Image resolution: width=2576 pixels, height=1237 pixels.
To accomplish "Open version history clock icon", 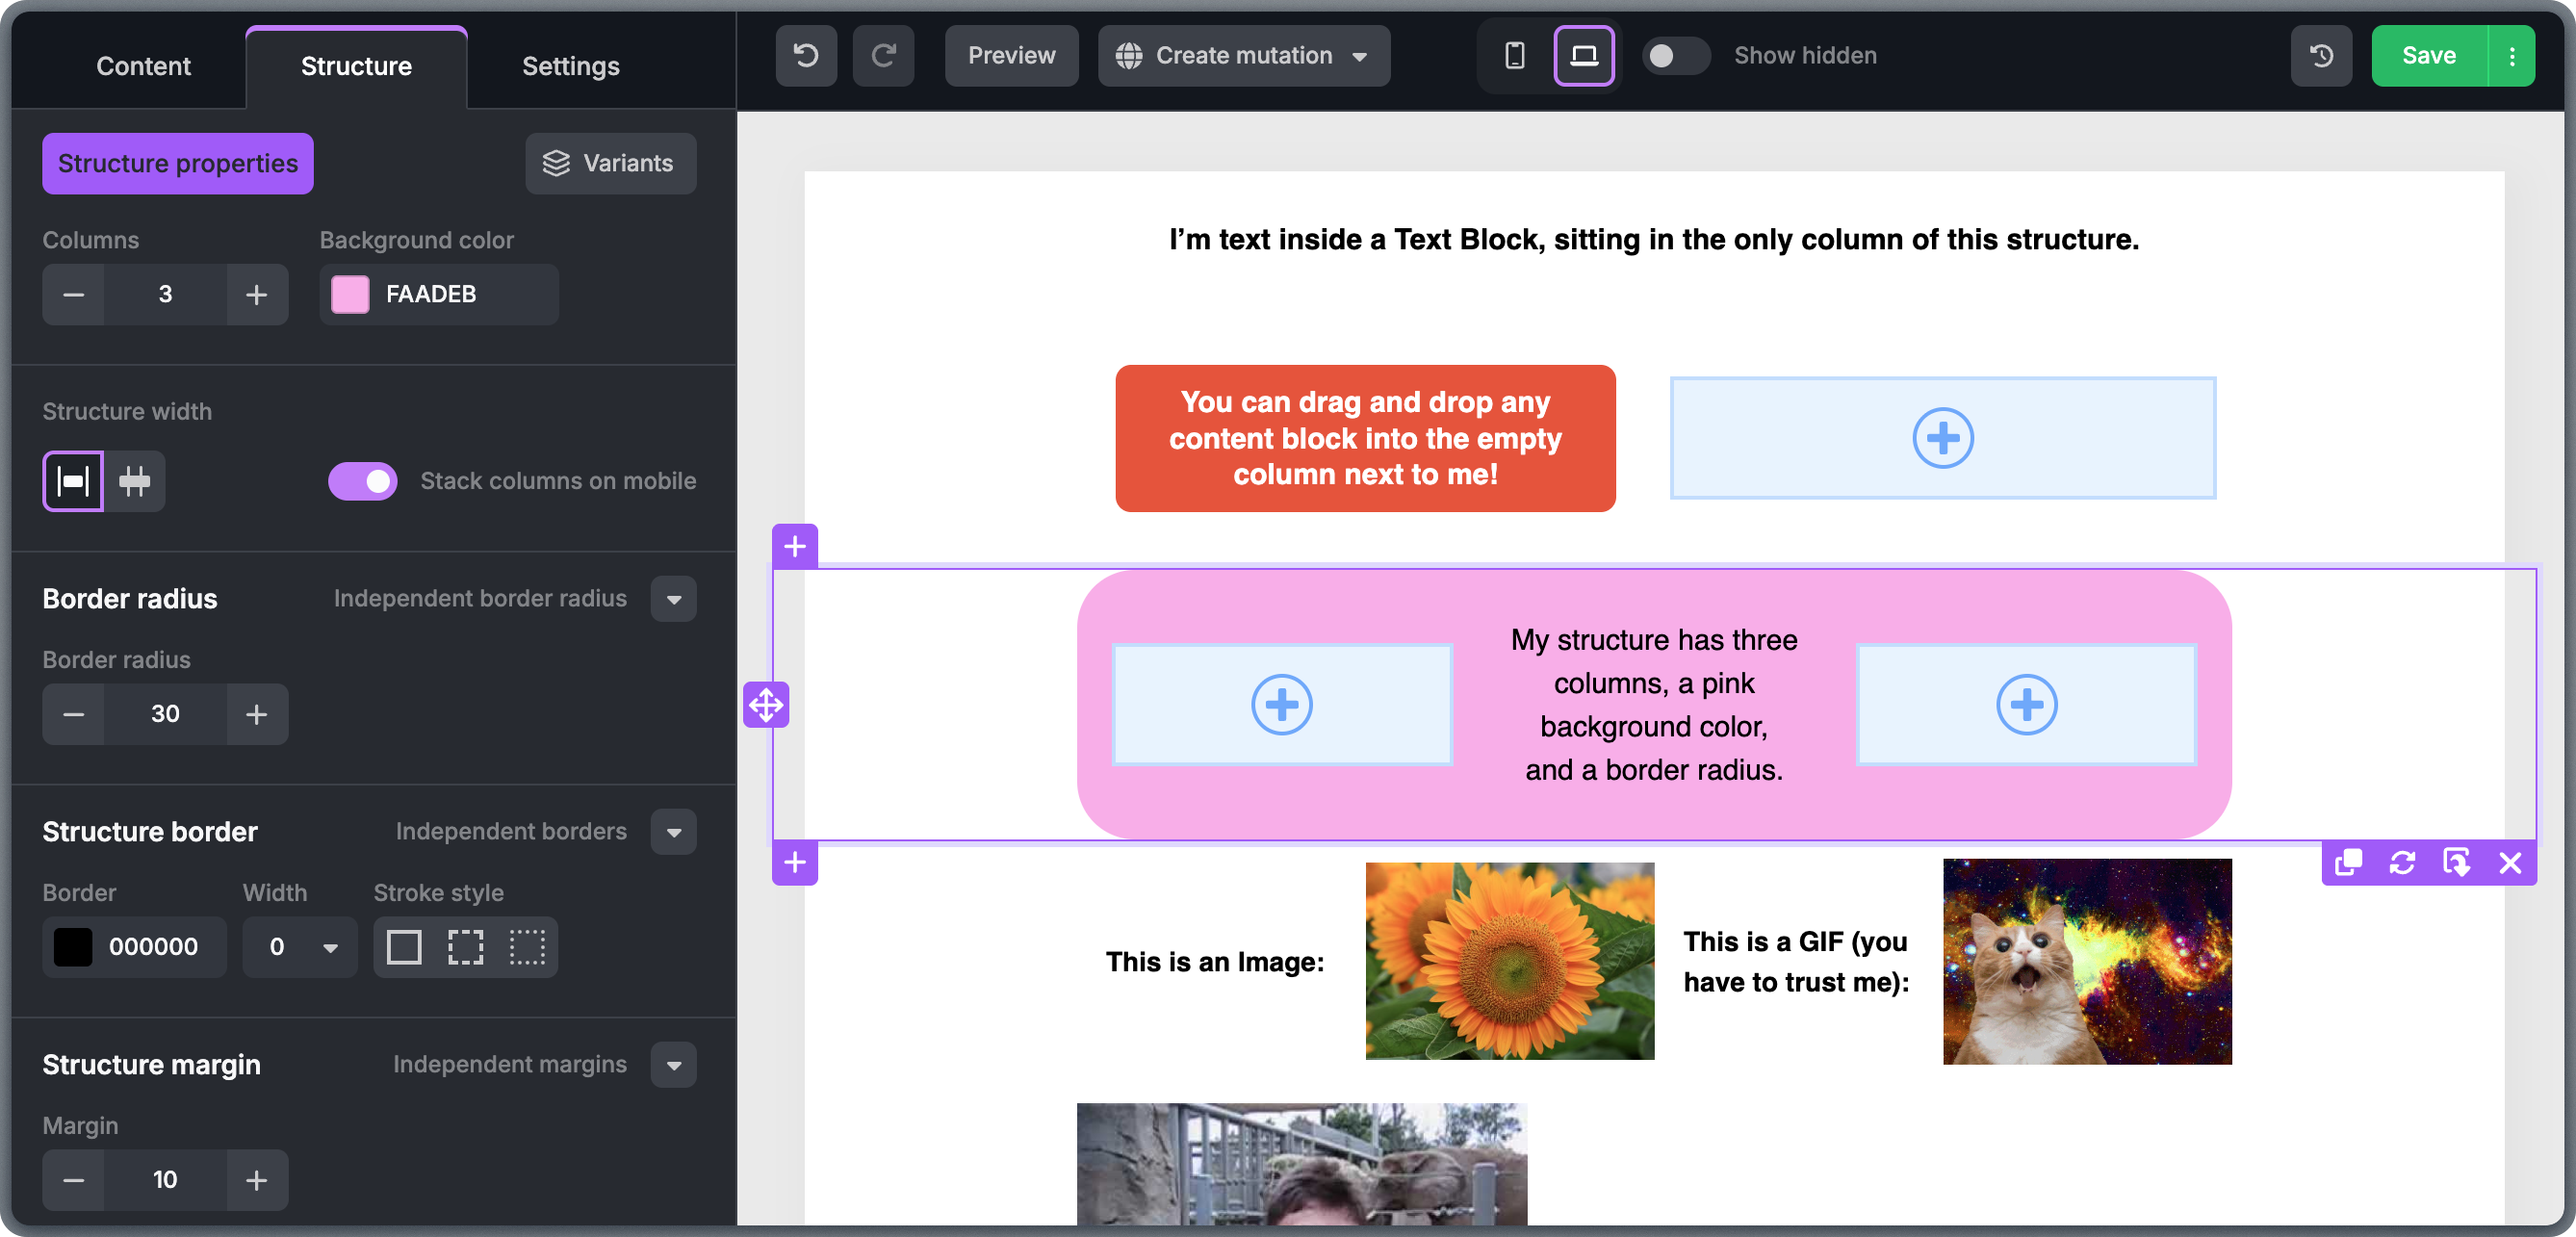I will coord(2321,56).
